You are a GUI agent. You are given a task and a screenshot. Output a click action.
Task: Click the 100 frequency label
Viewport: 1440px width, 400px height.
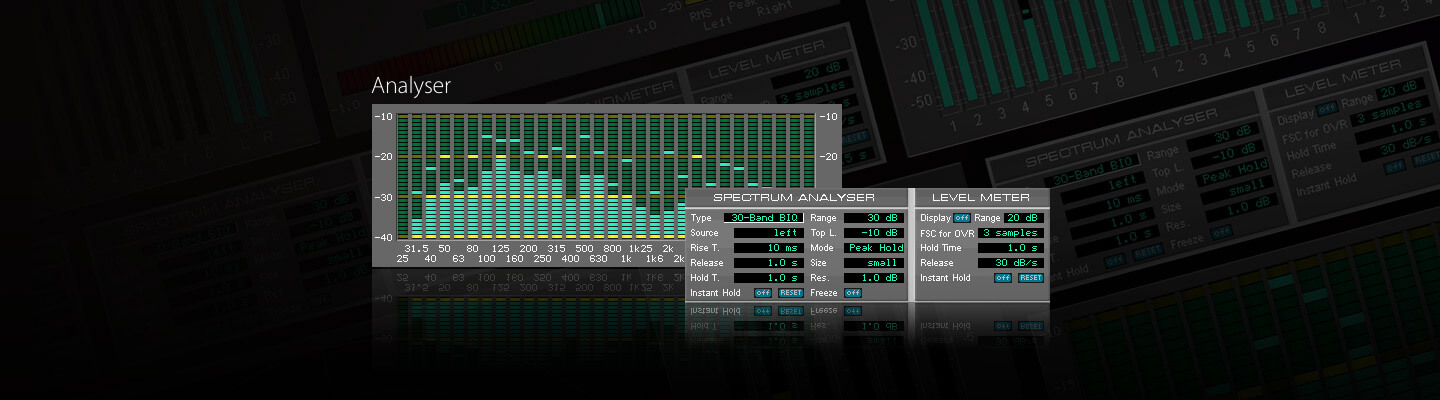click(486, 259)
